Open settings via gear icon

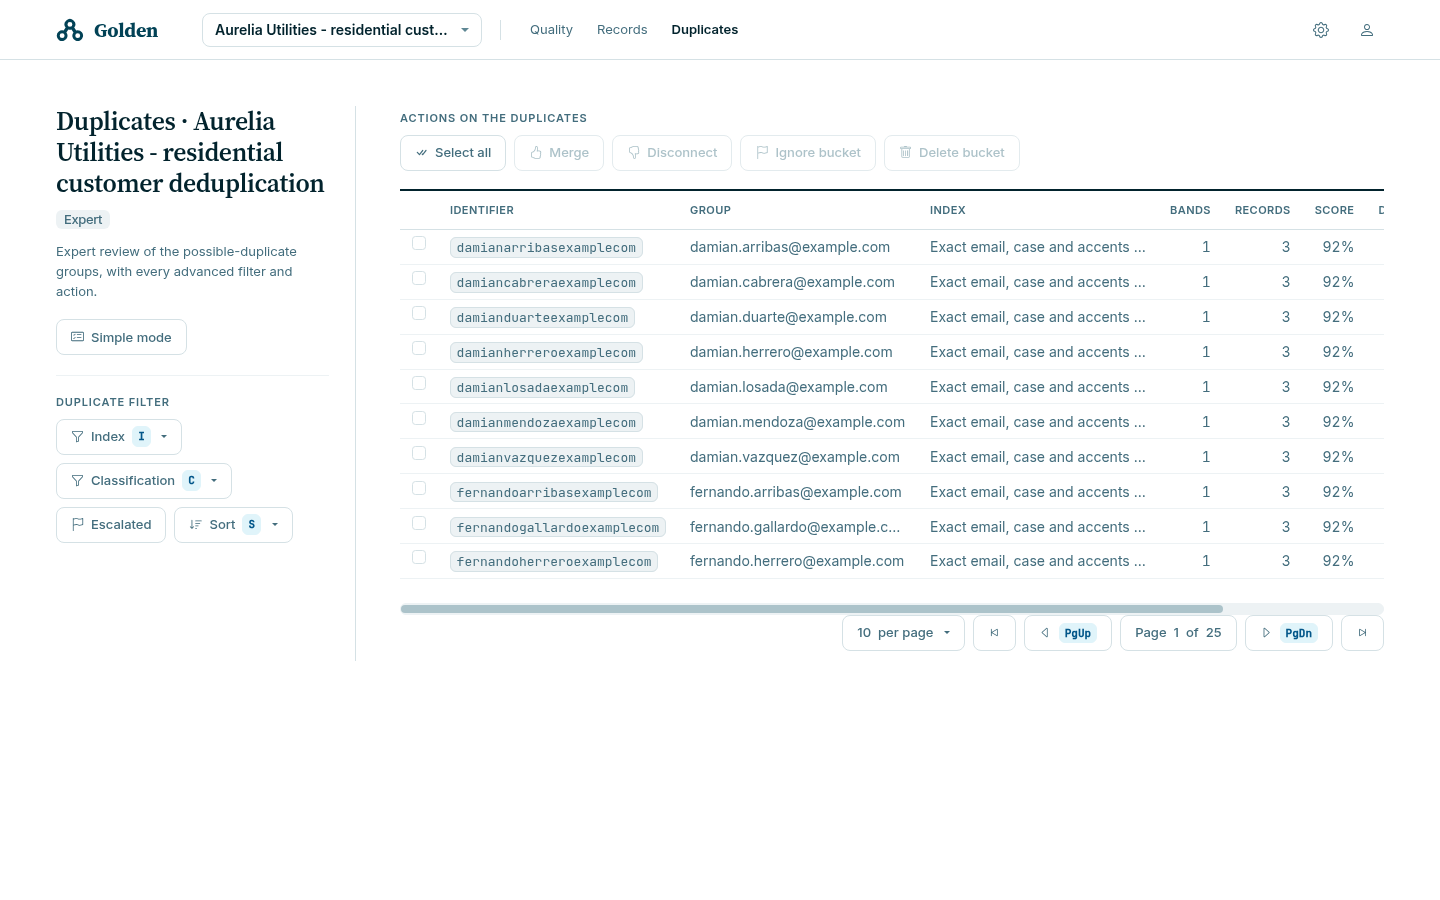(1321, 30)
